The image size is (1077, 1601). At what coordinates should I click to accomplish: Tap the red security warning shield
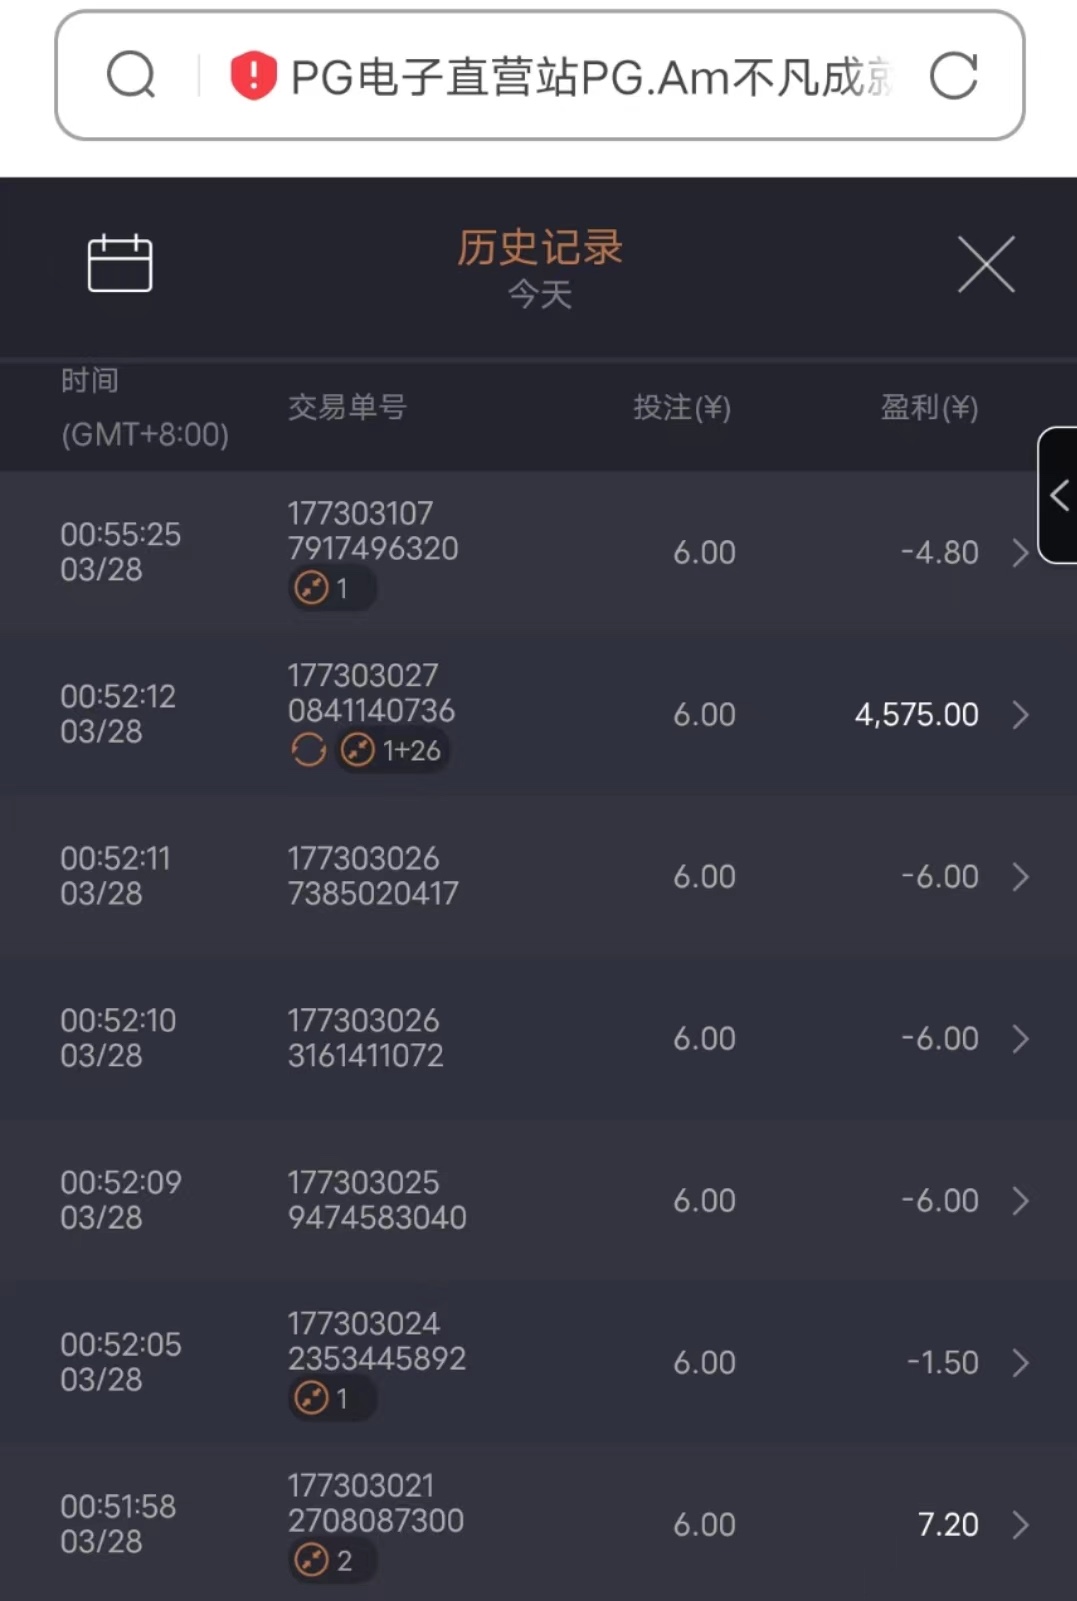point(253,76)
